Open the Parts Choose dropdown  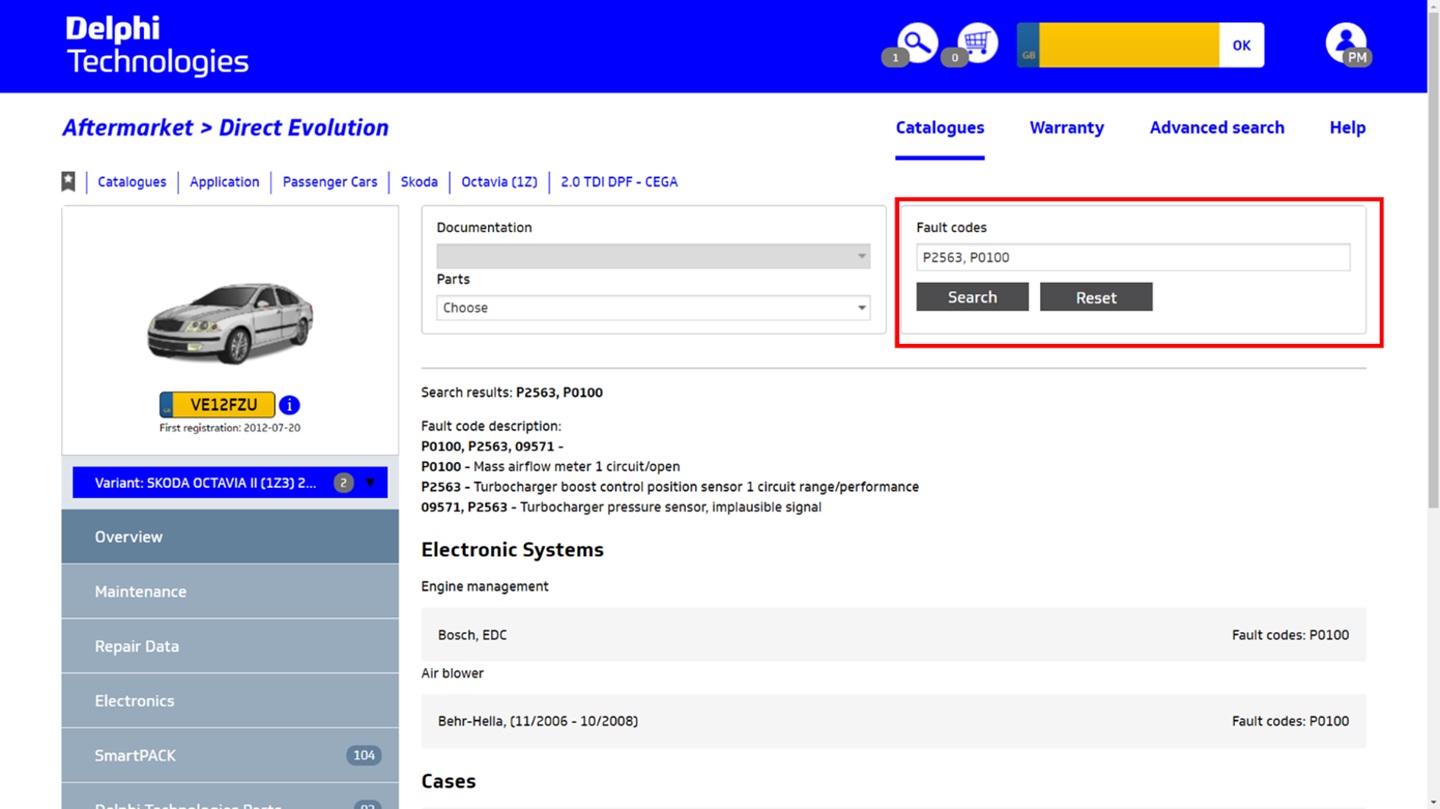coord(653,308)
